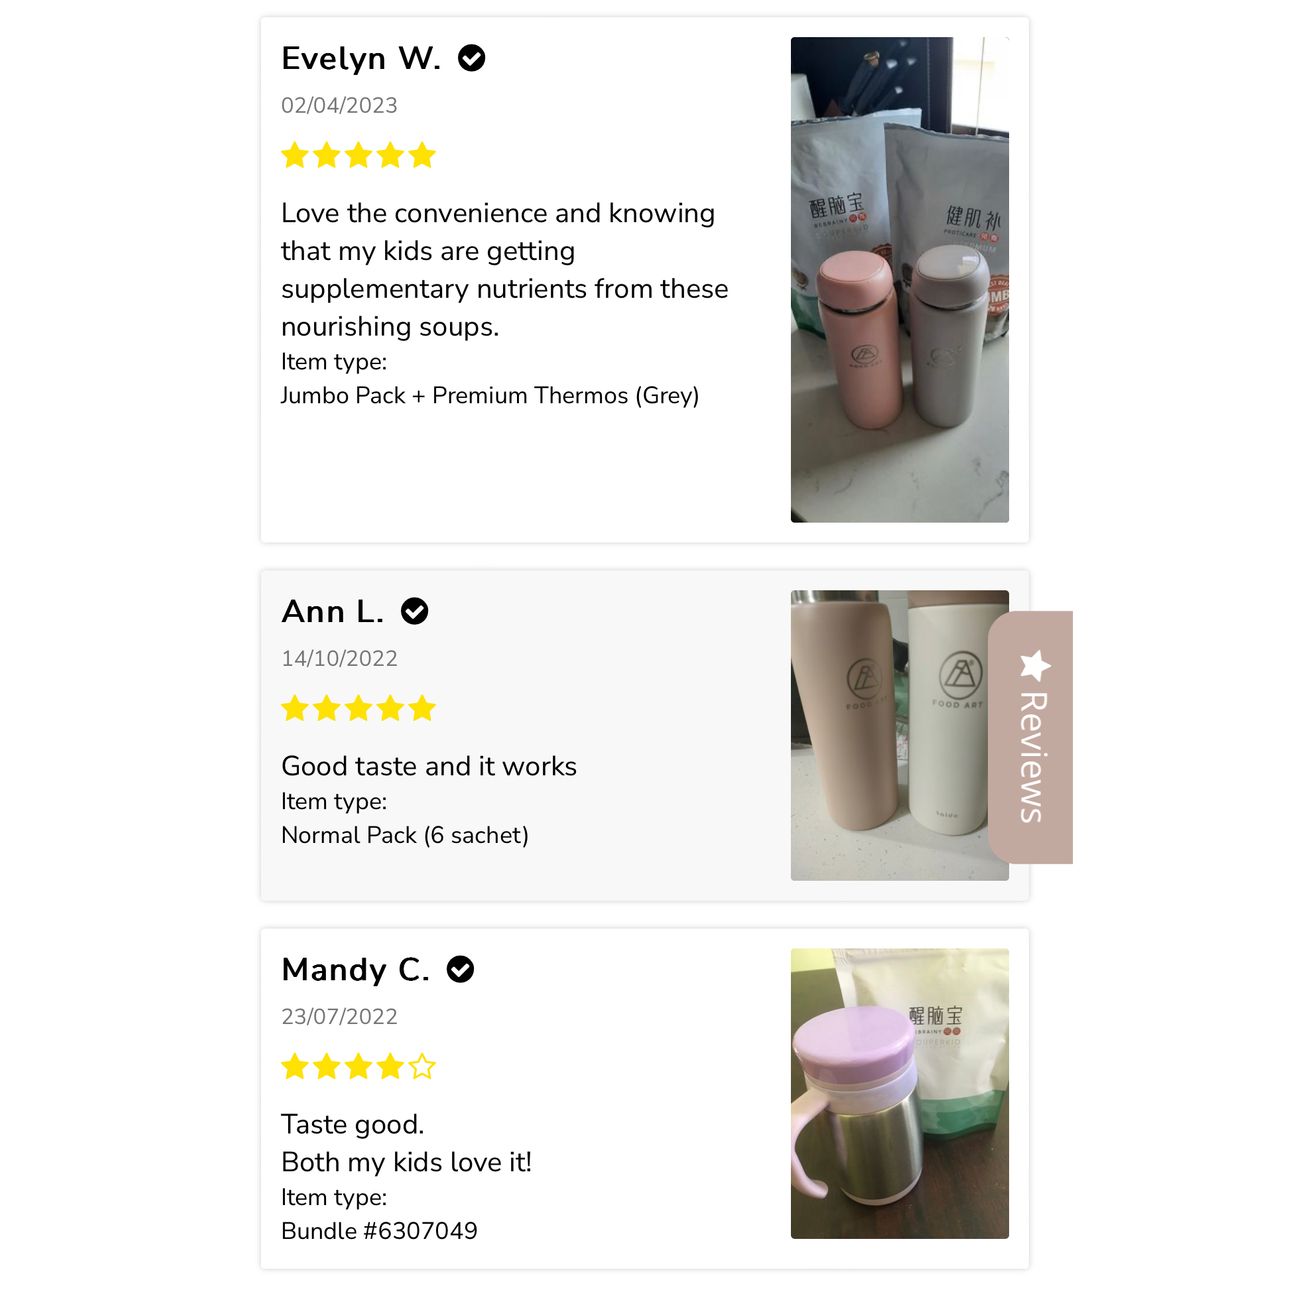This screenshot has width=1290, height=1290.
Task: Click item type Jumbo Pack + Premium Thermos
Action: tap(490, 396)
